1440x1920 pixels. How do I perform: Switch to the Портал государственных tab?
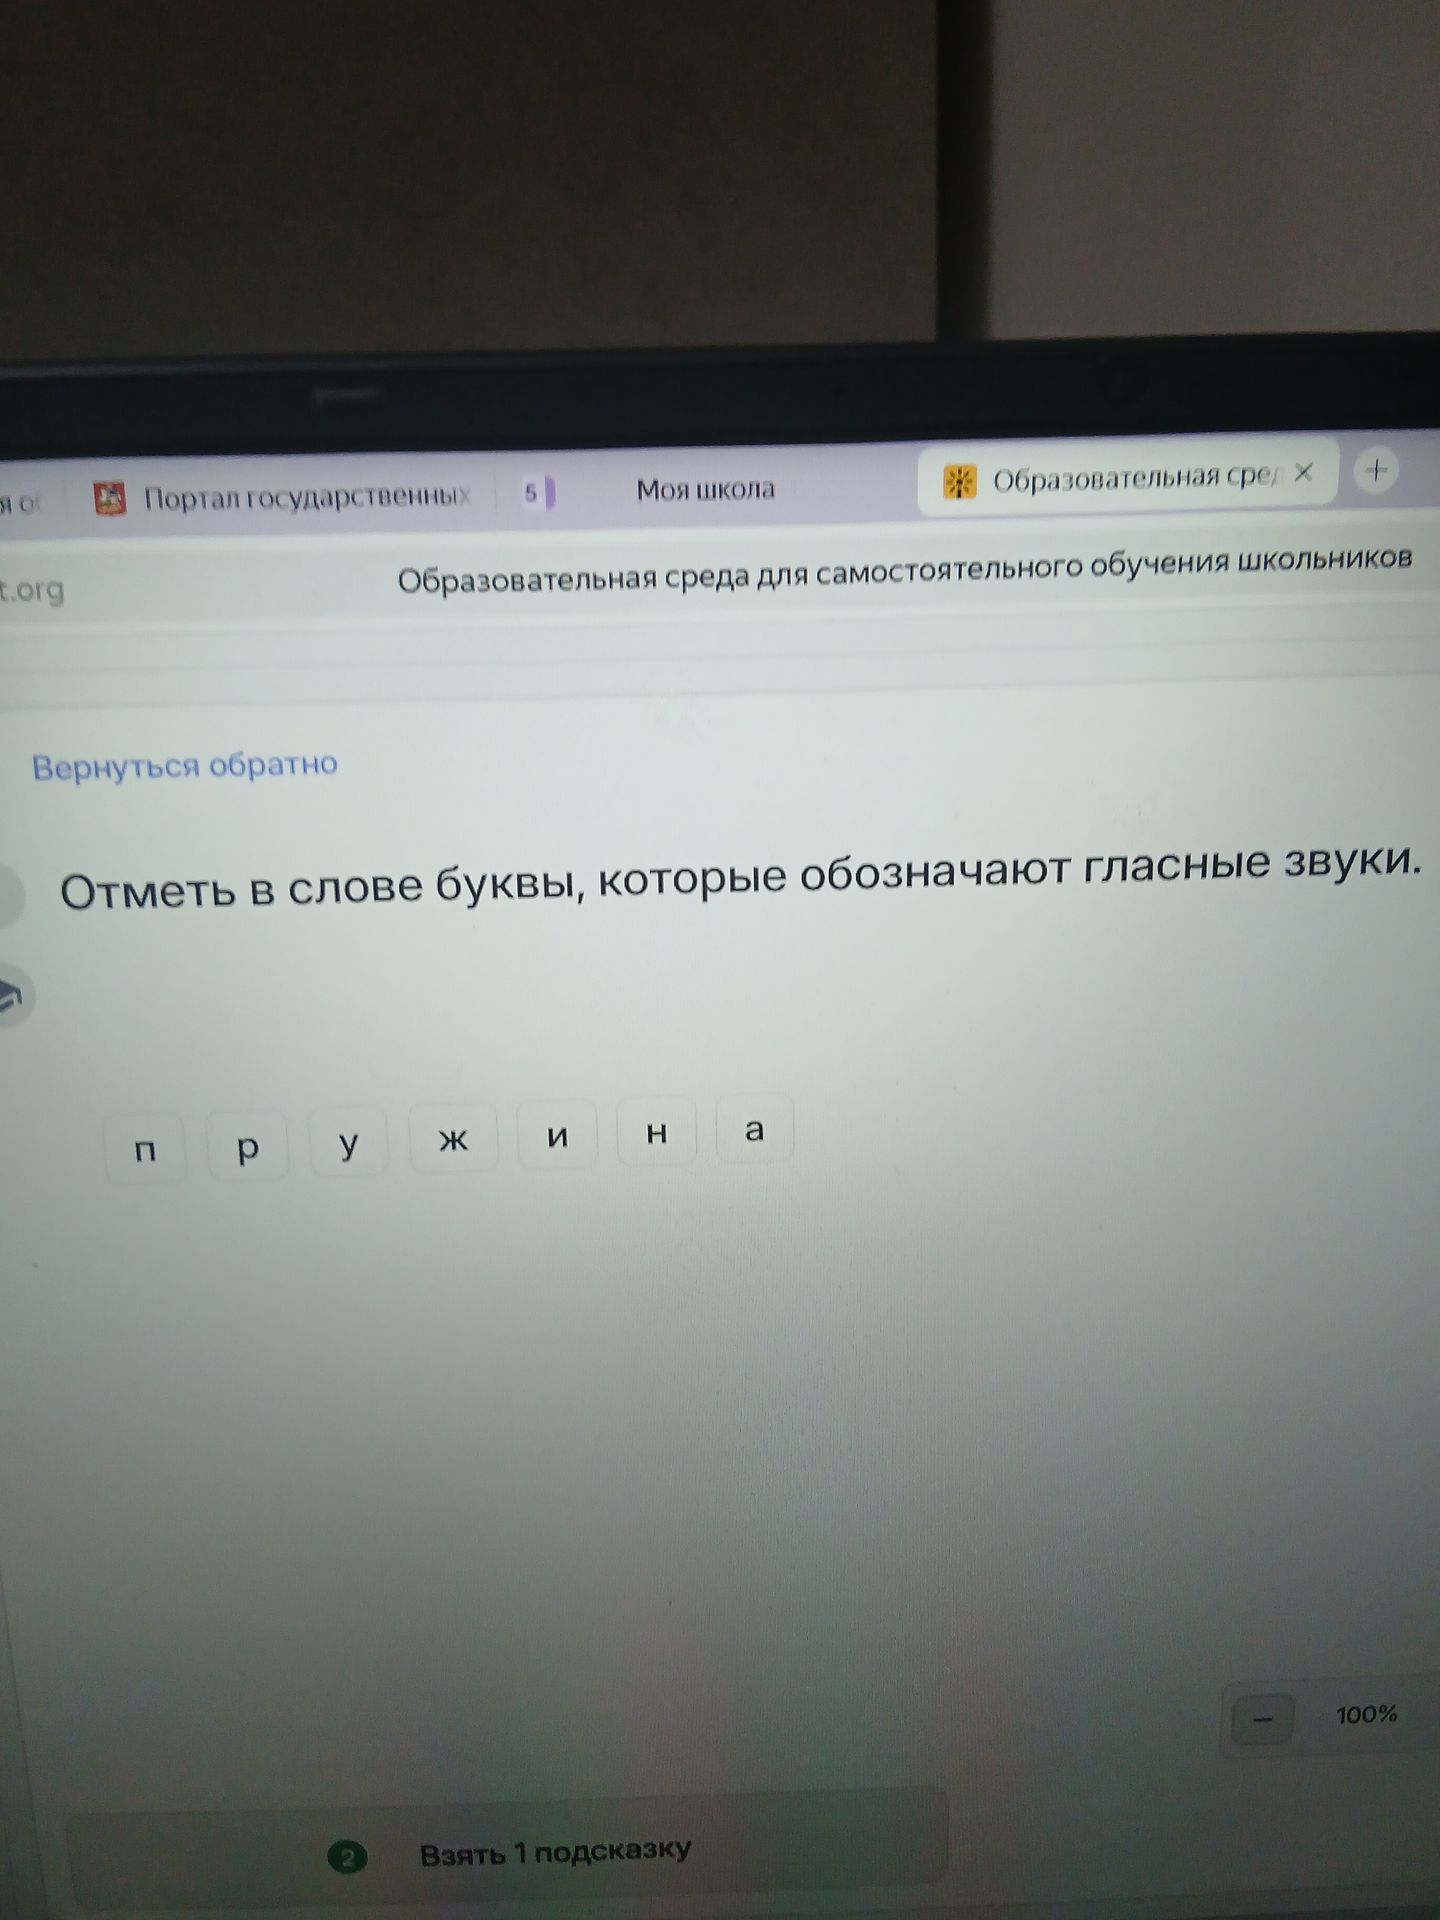(282, 497)
